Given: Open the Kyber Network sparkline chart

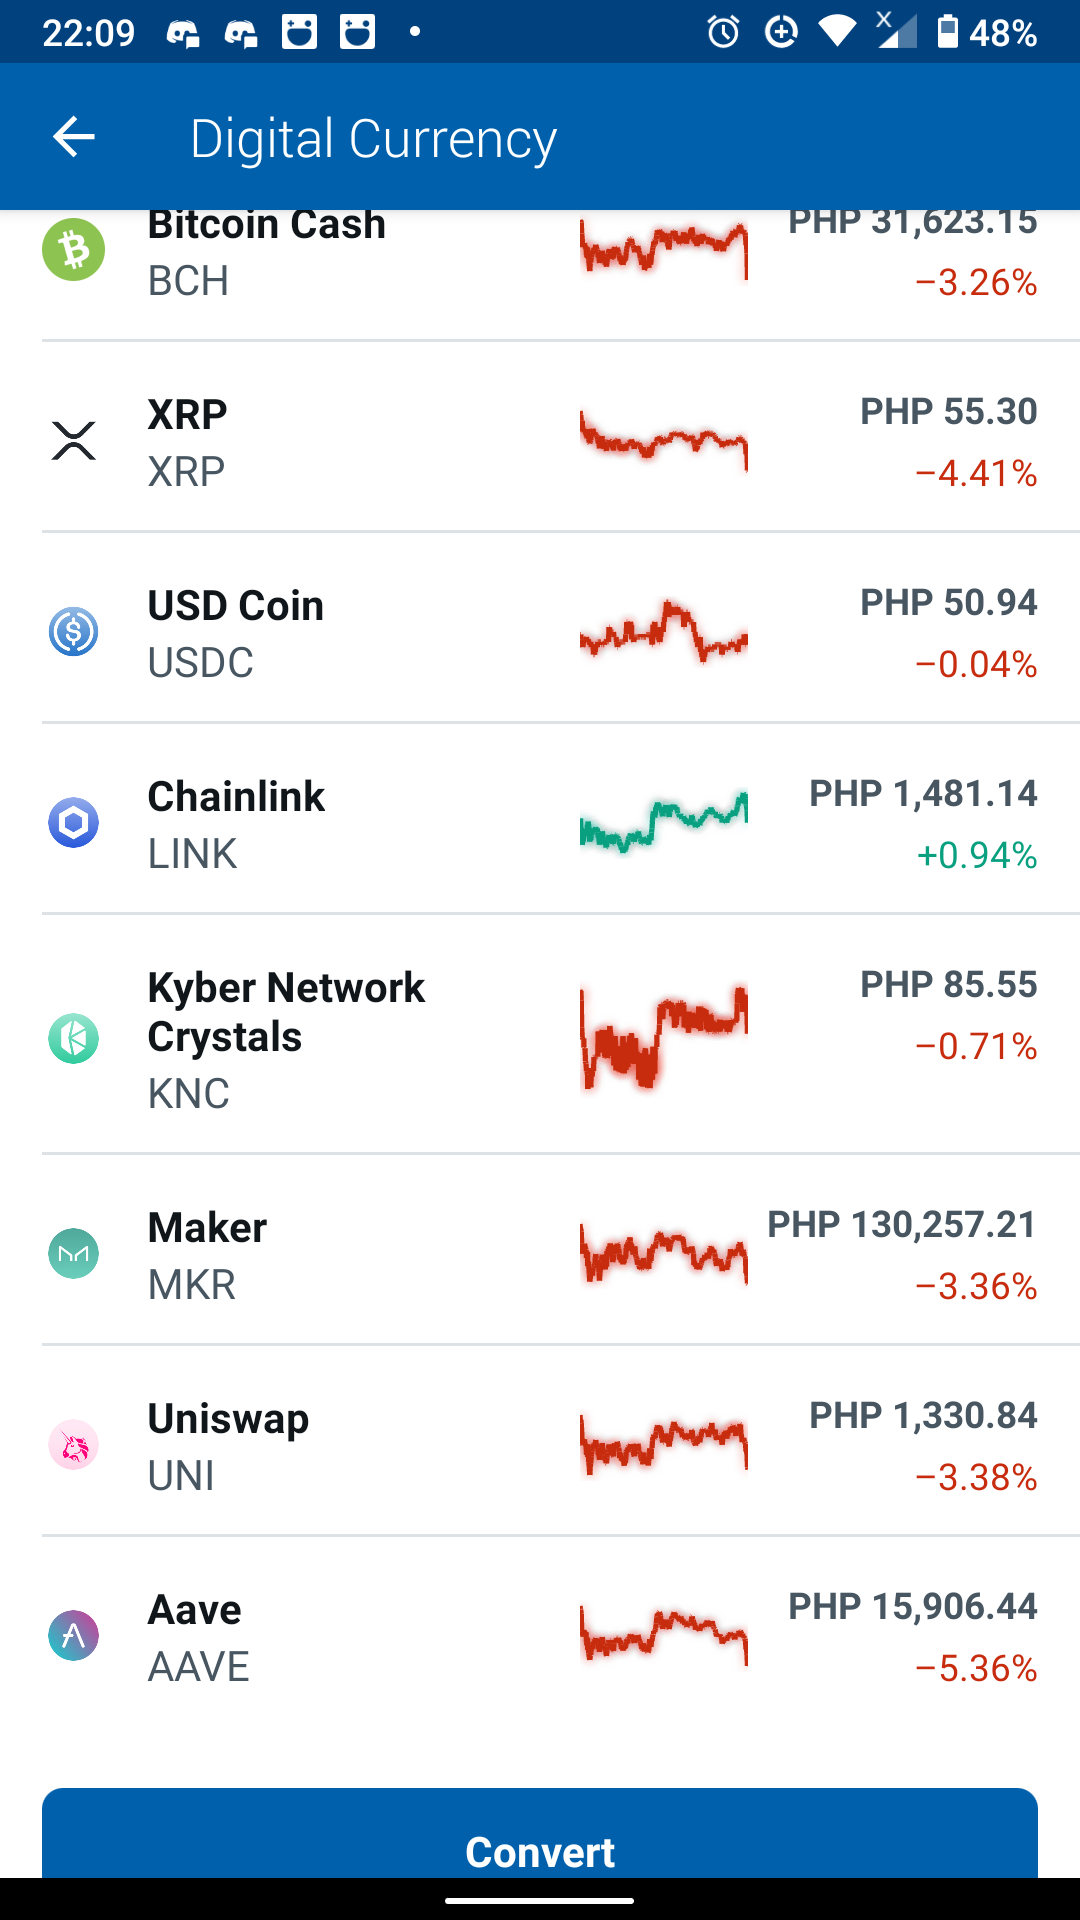Looking at the screenshot, I should pos(664,1037).
